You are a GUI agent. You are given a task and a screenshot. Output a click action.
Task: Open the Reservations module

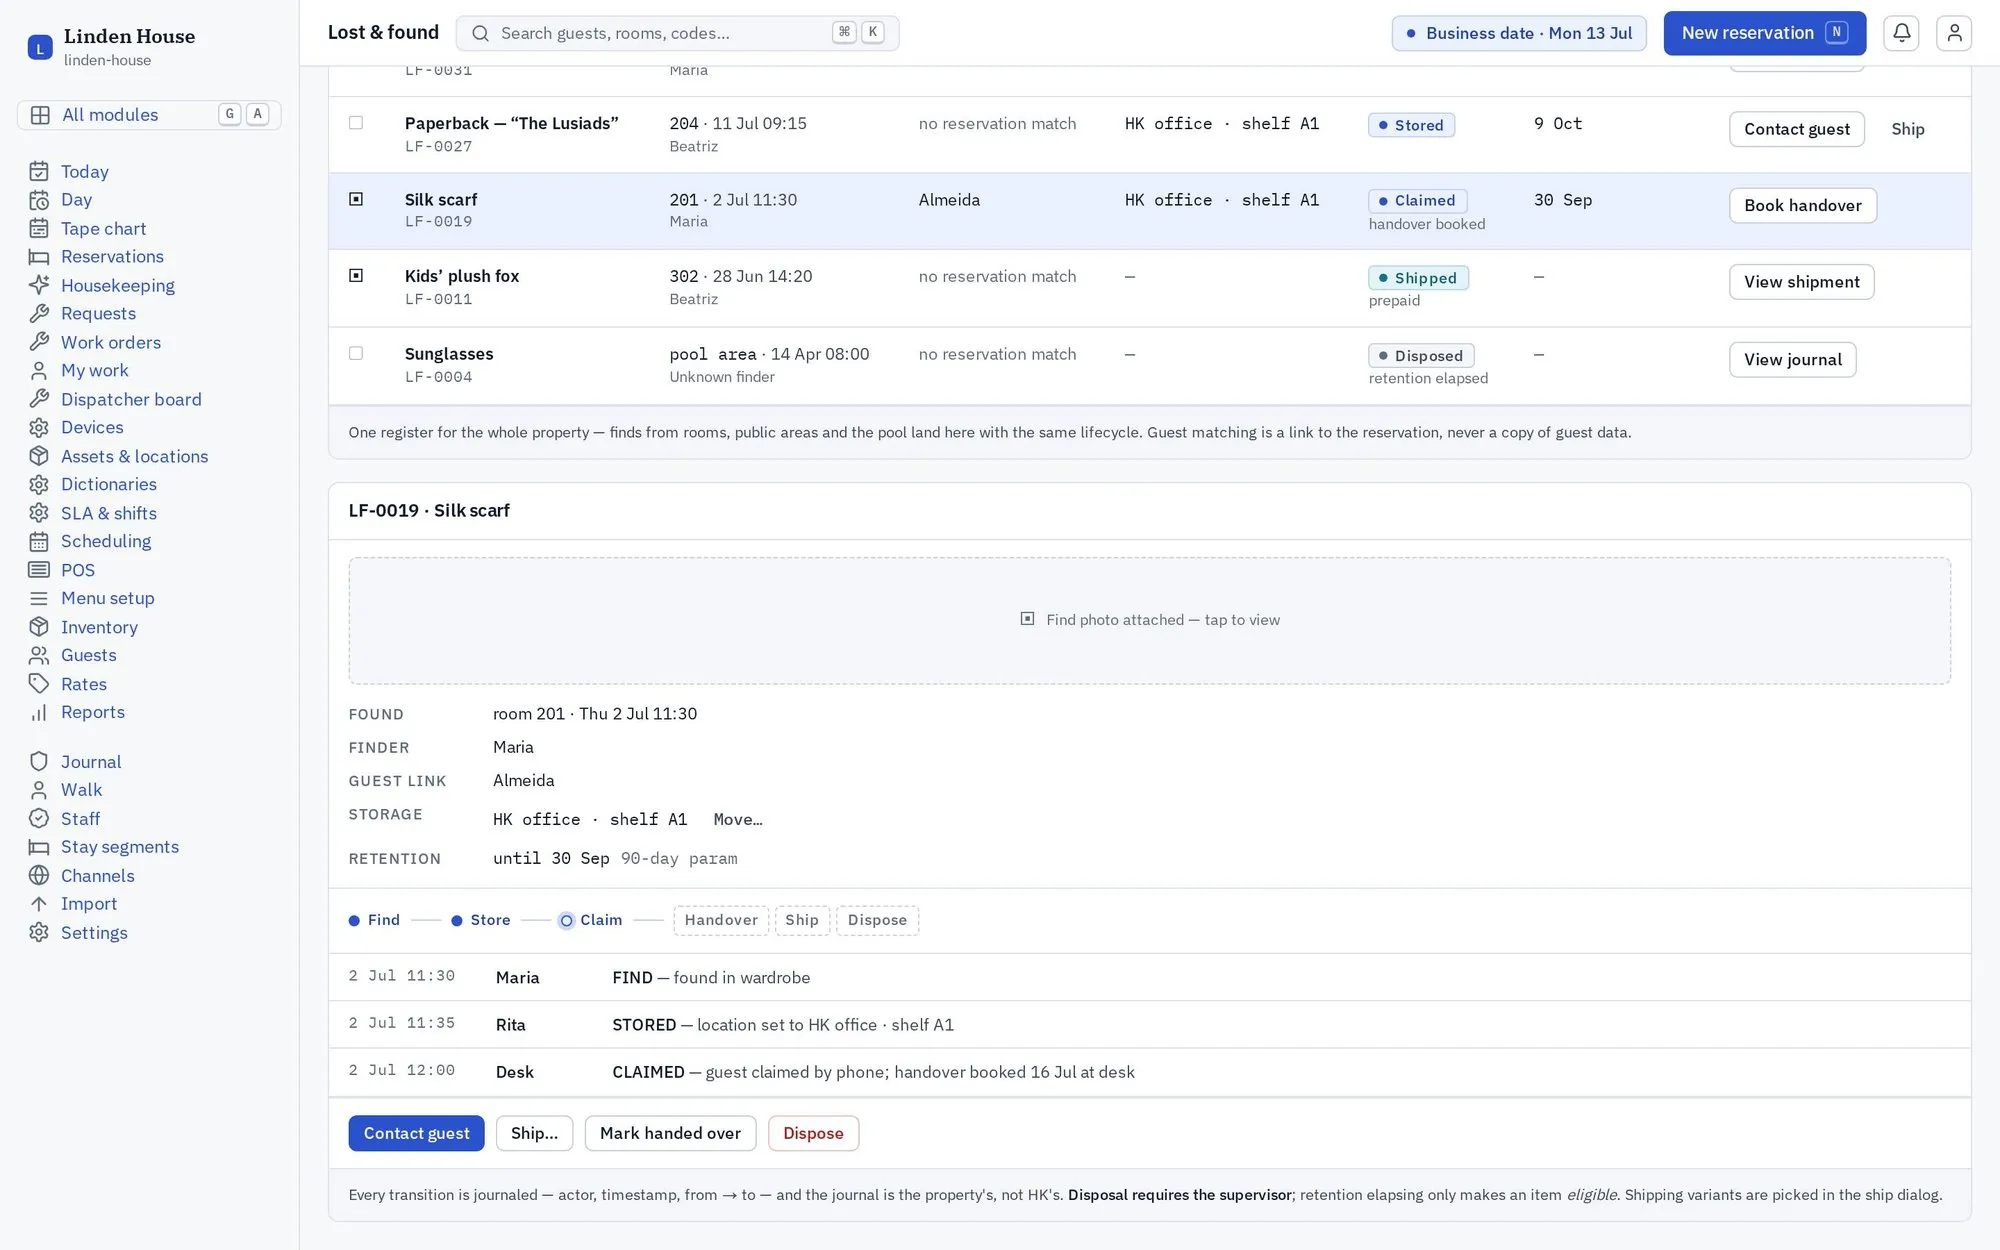pyautogui.click(x=112, y=257)
